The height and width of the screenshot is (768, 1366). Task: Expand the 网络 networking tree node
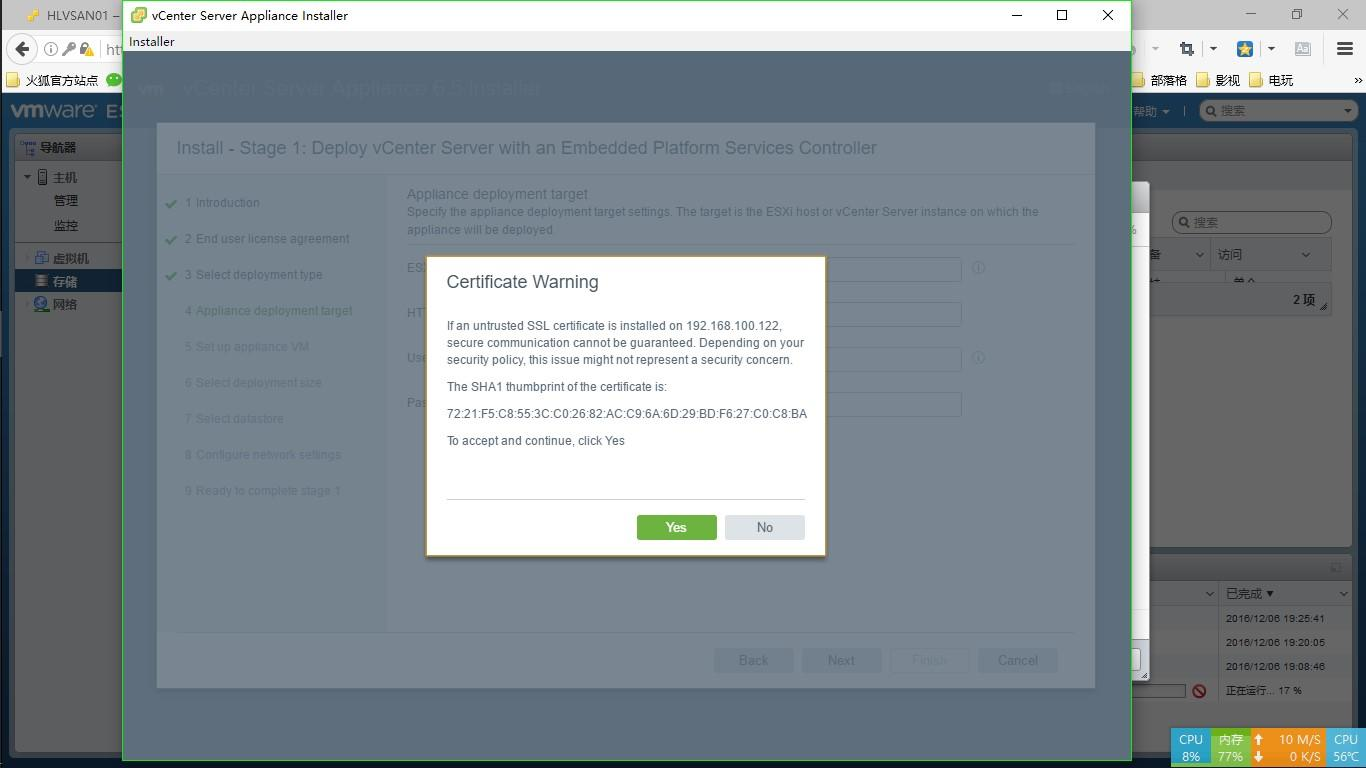28,304
